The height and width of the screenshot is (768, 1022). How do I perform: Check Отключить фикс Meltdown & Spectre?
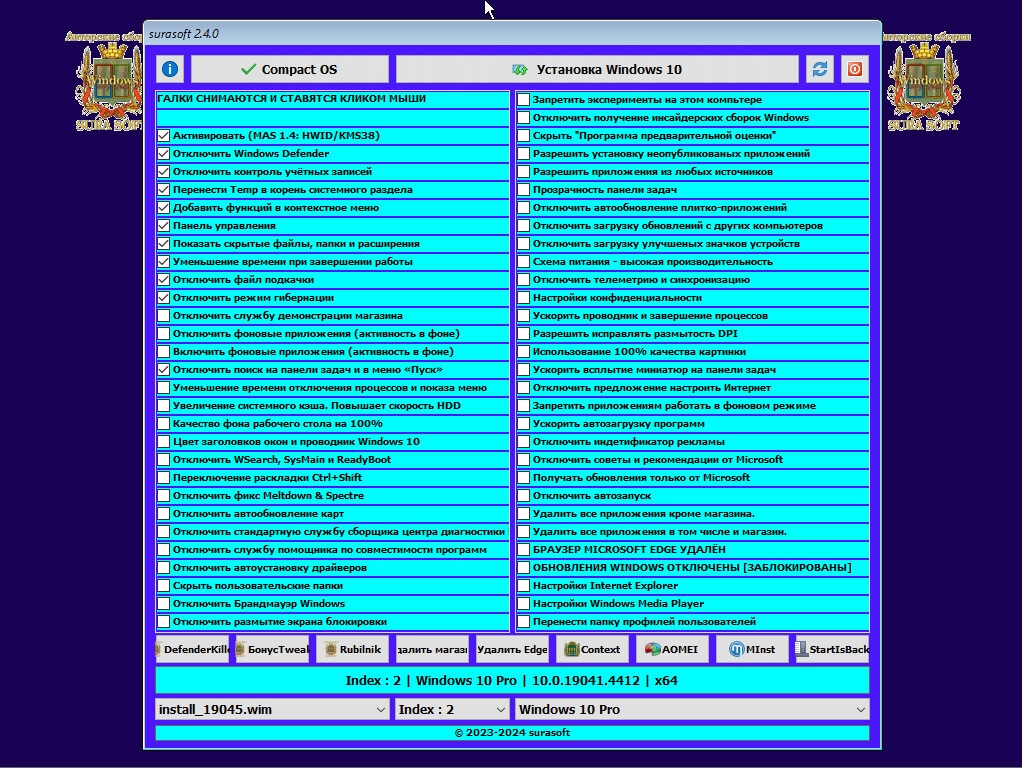pyautogui.click(x=164, y=495)
